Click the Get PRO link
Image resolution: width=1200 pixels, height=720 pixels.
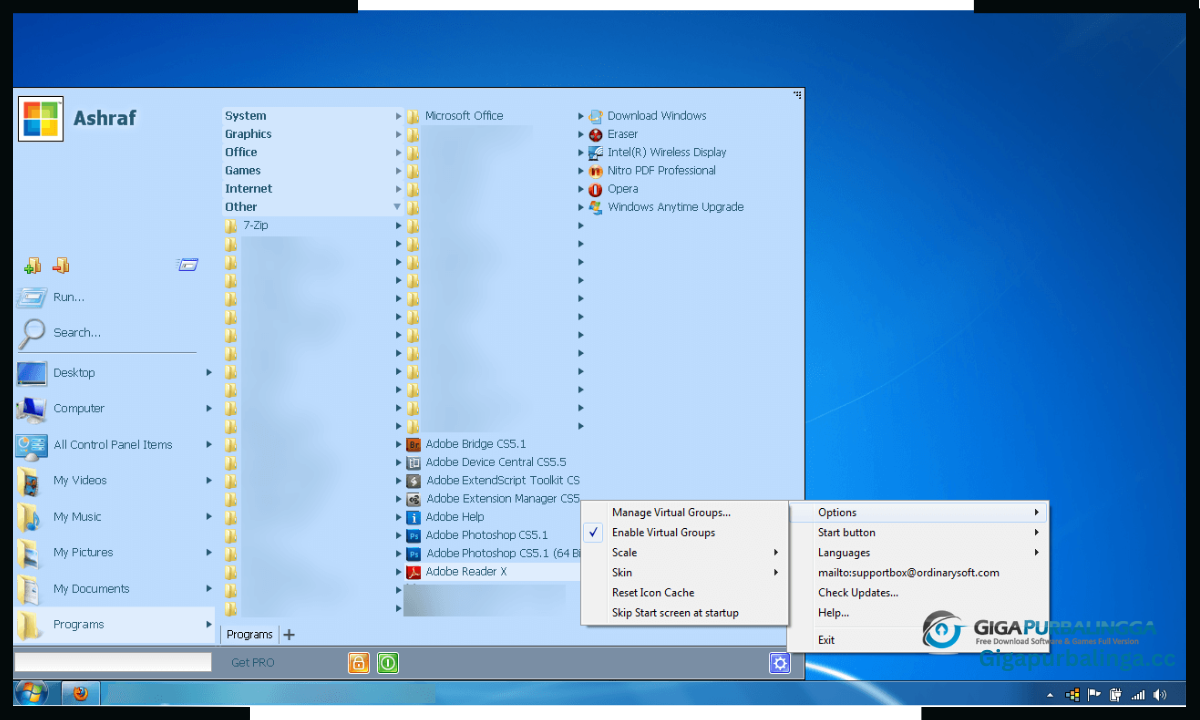pos(252,663)
